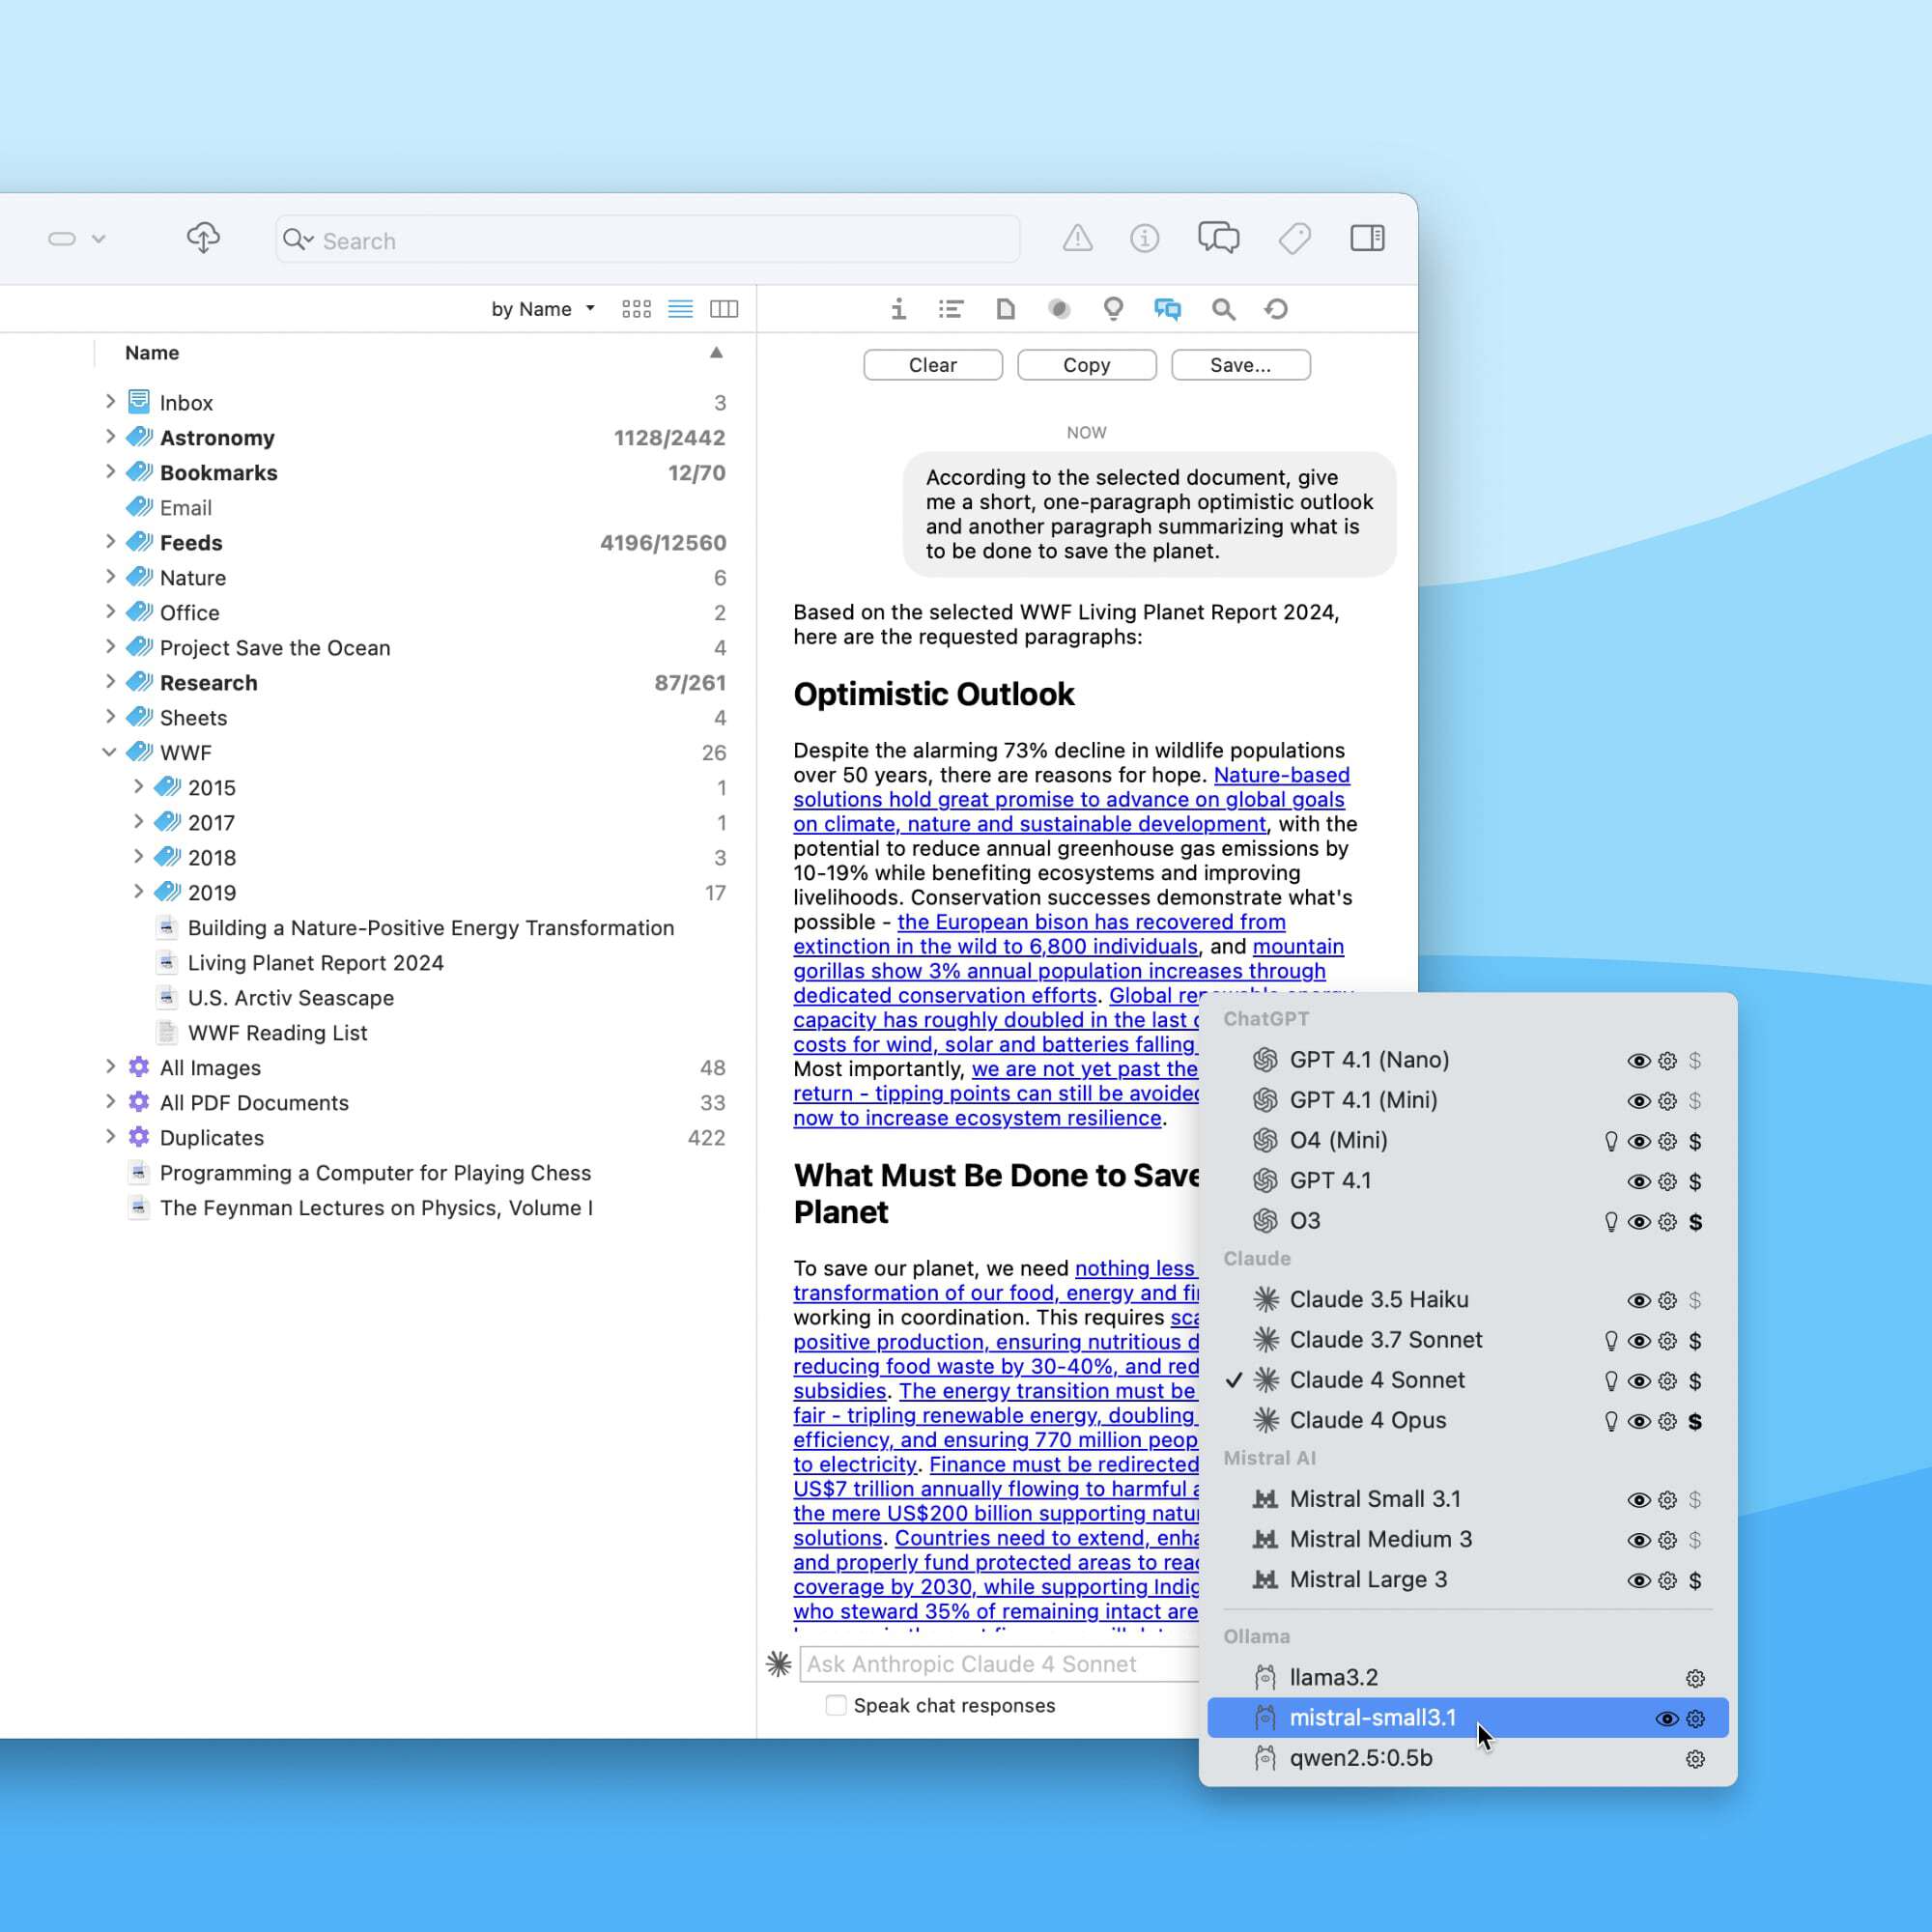Viewport: 1932px width, 1932px height.
Task: Click dollar cost icon for O3
Action: click(1695, 1222)
